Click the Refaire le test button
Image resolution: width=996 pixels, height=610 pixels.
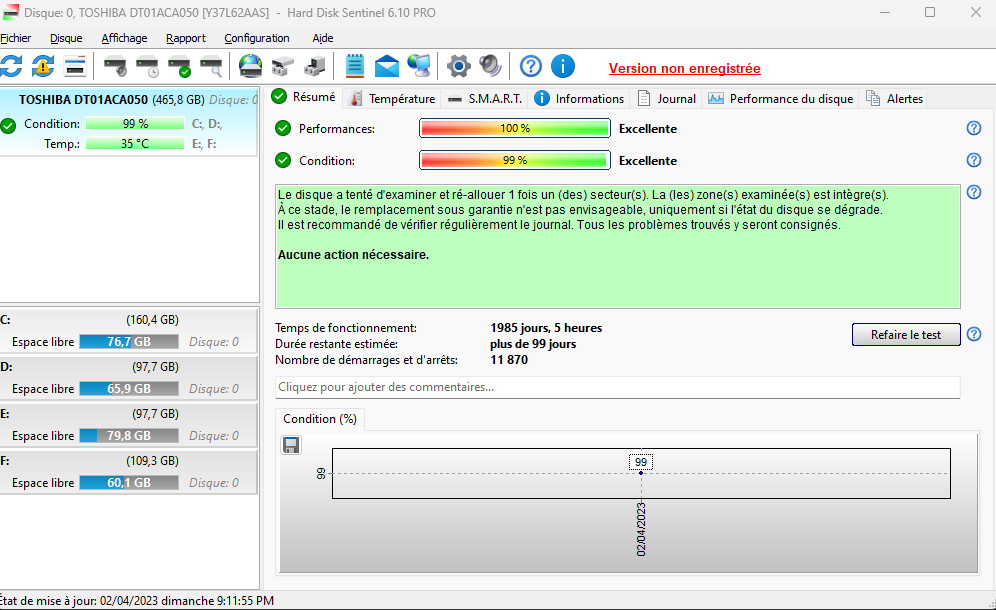pyautogui.click(x=906, y=334)
